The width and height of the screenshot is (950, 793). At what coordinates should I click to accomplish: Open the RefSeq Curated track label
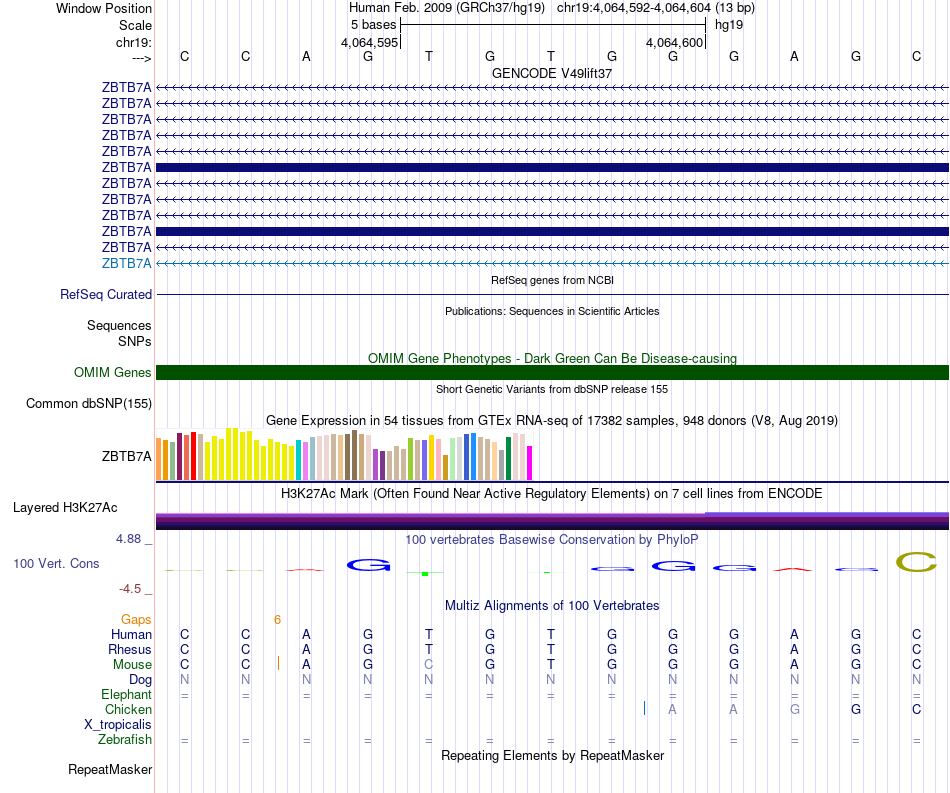click(x=106, y=294)
